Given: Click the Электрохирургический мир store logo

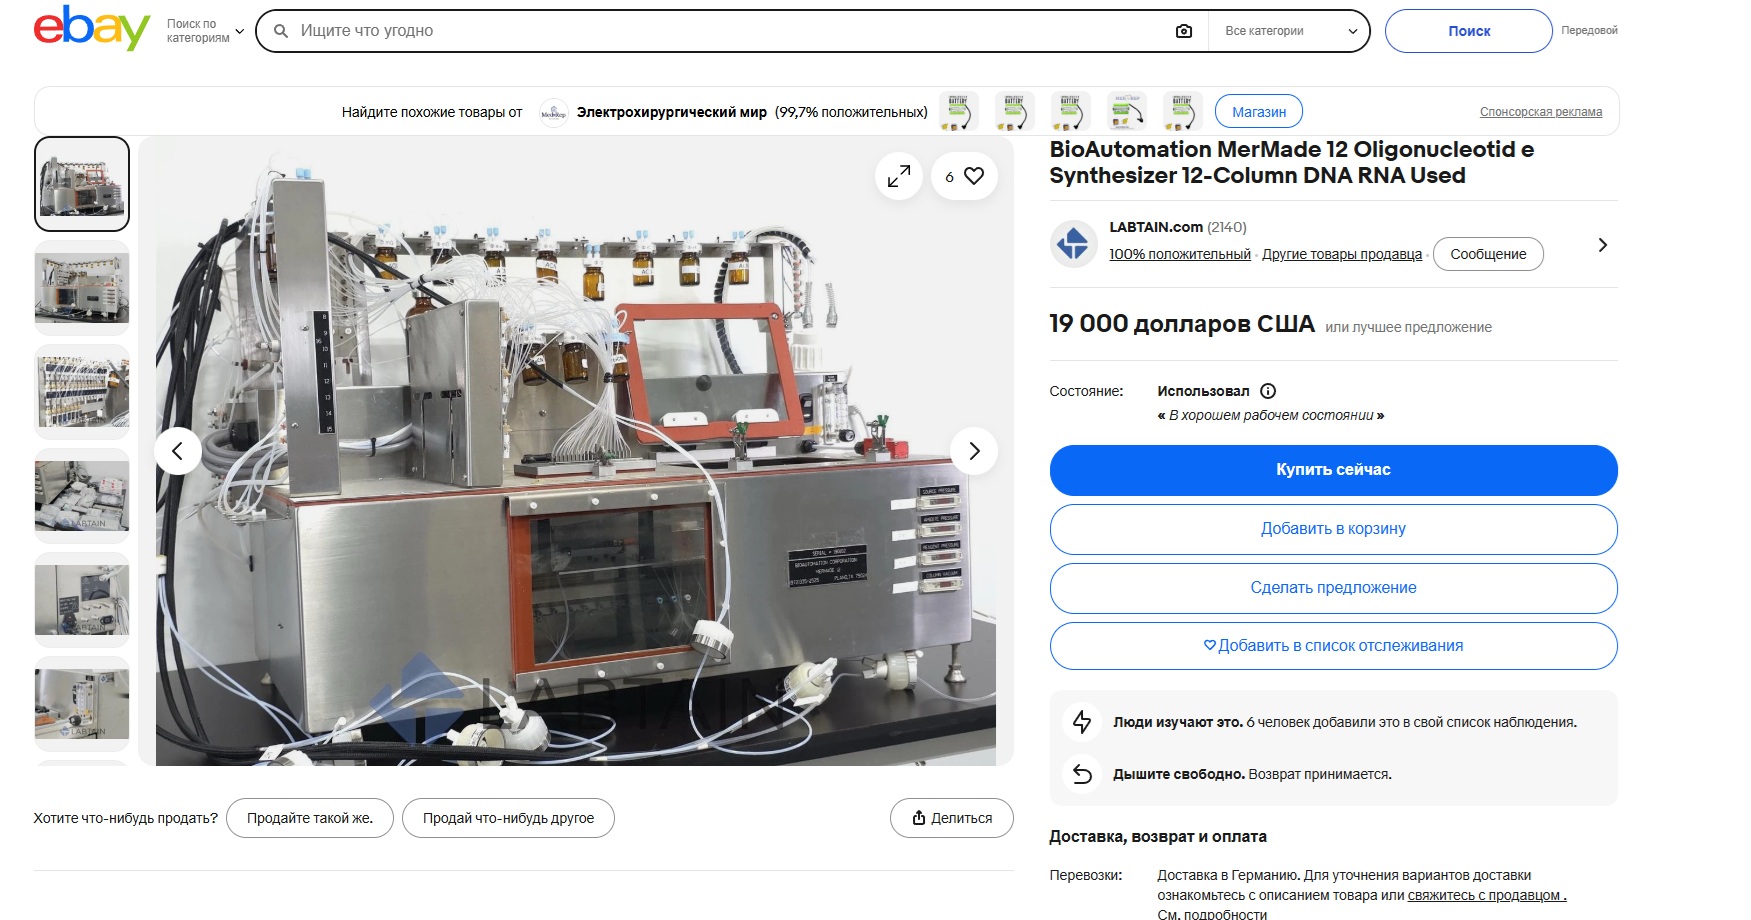Looking at the screenshot, I should coord(553,112).
